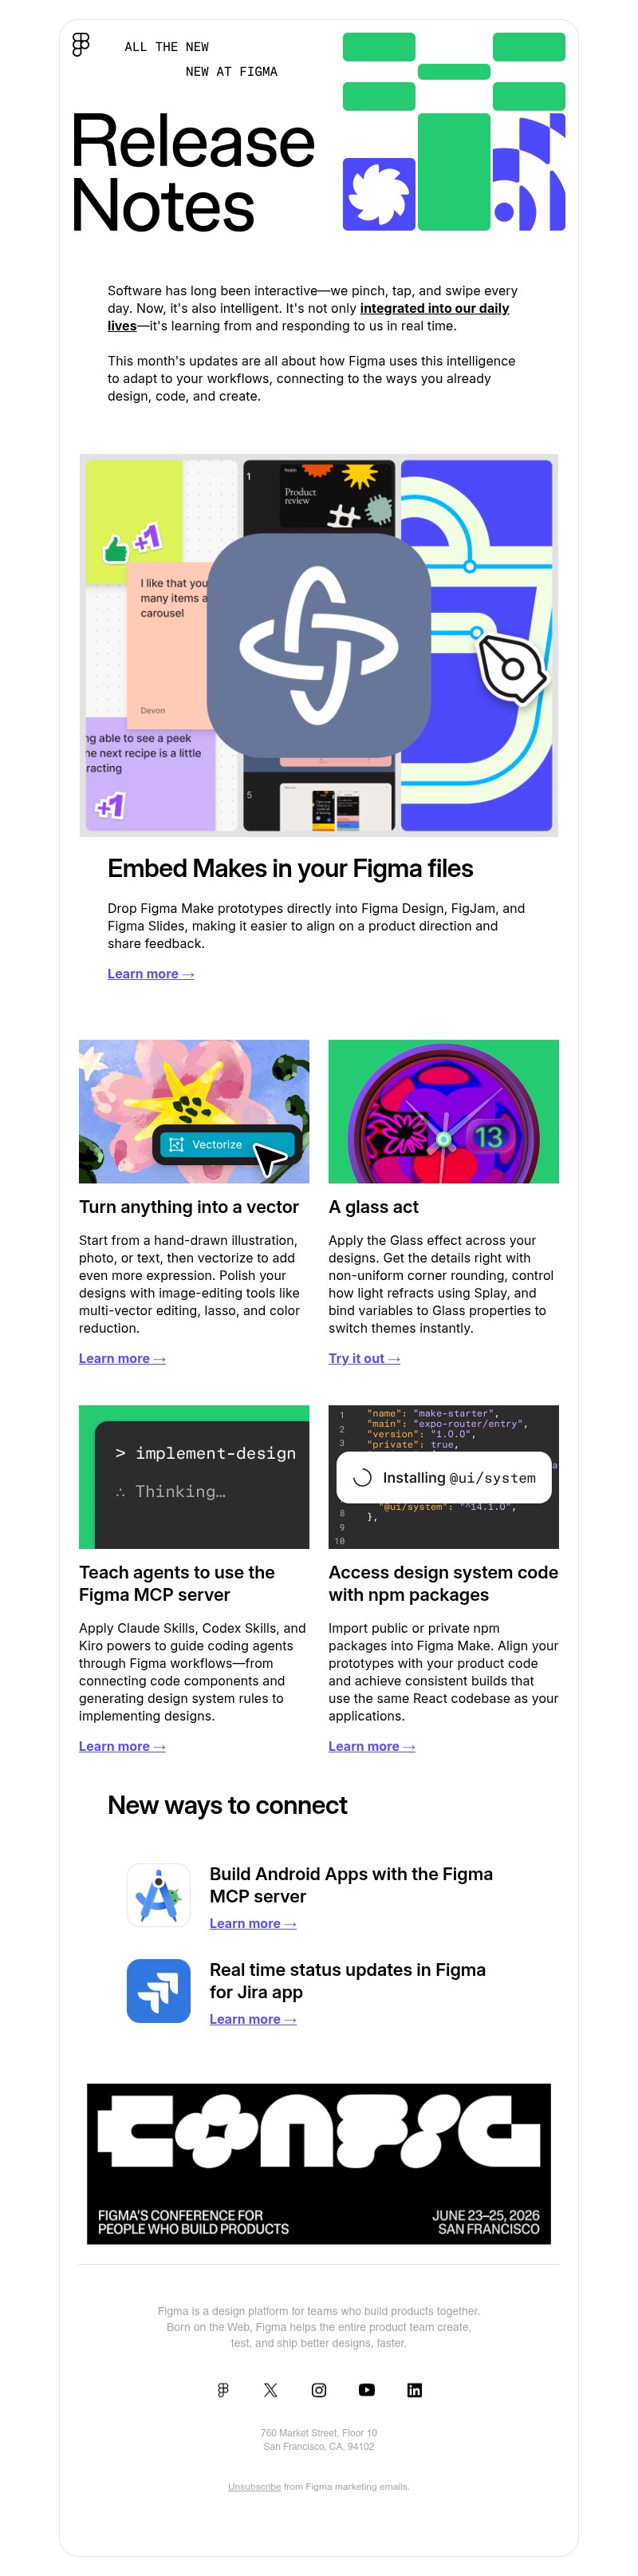Click the 'A glass act' heading
Screen dimensions: 638x2576
[x=374, y=1207]
